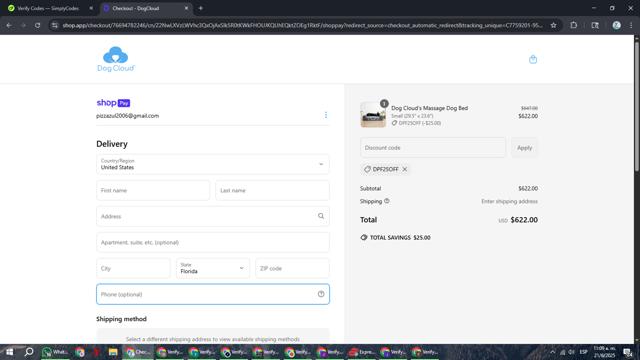
Task: Click the Total $622.00 amount
Action: pos(524,220)
